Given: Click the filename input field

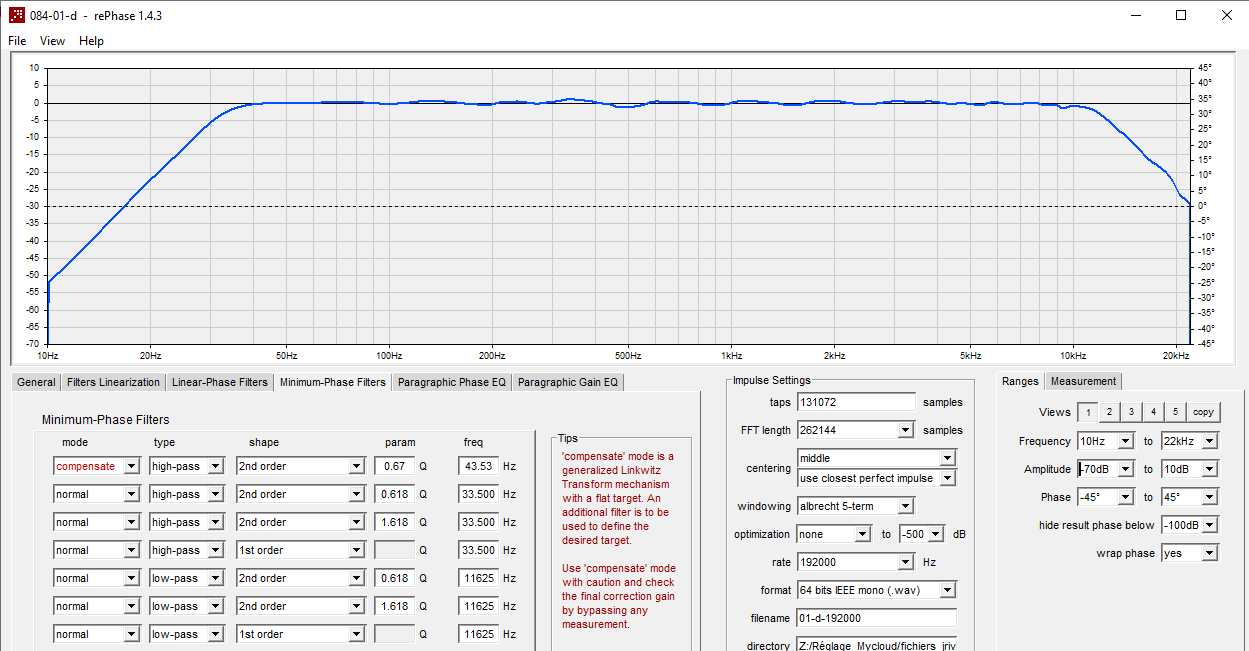Looking at the screenshot, I should (x=876, y=618).
